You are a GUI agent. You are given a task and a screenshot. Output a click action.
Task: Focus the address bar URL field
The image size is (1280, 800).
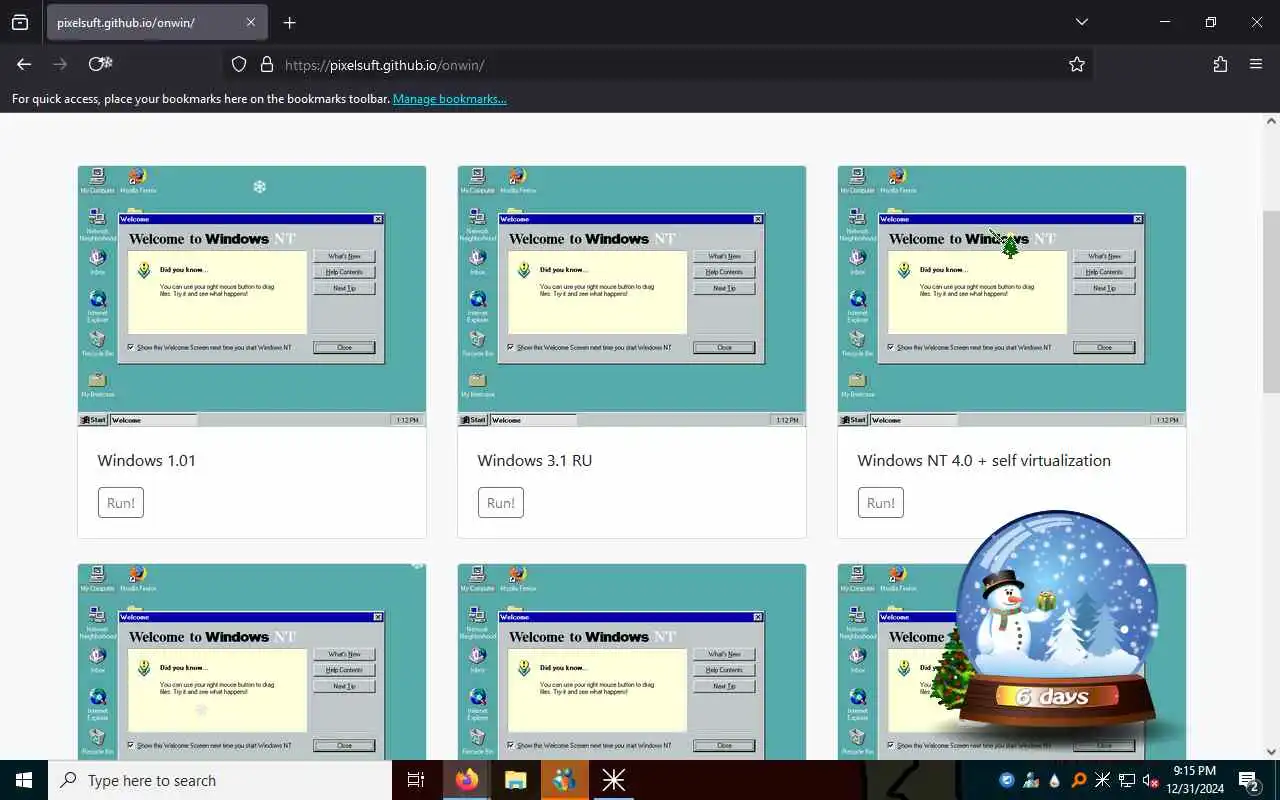(660, 64)
